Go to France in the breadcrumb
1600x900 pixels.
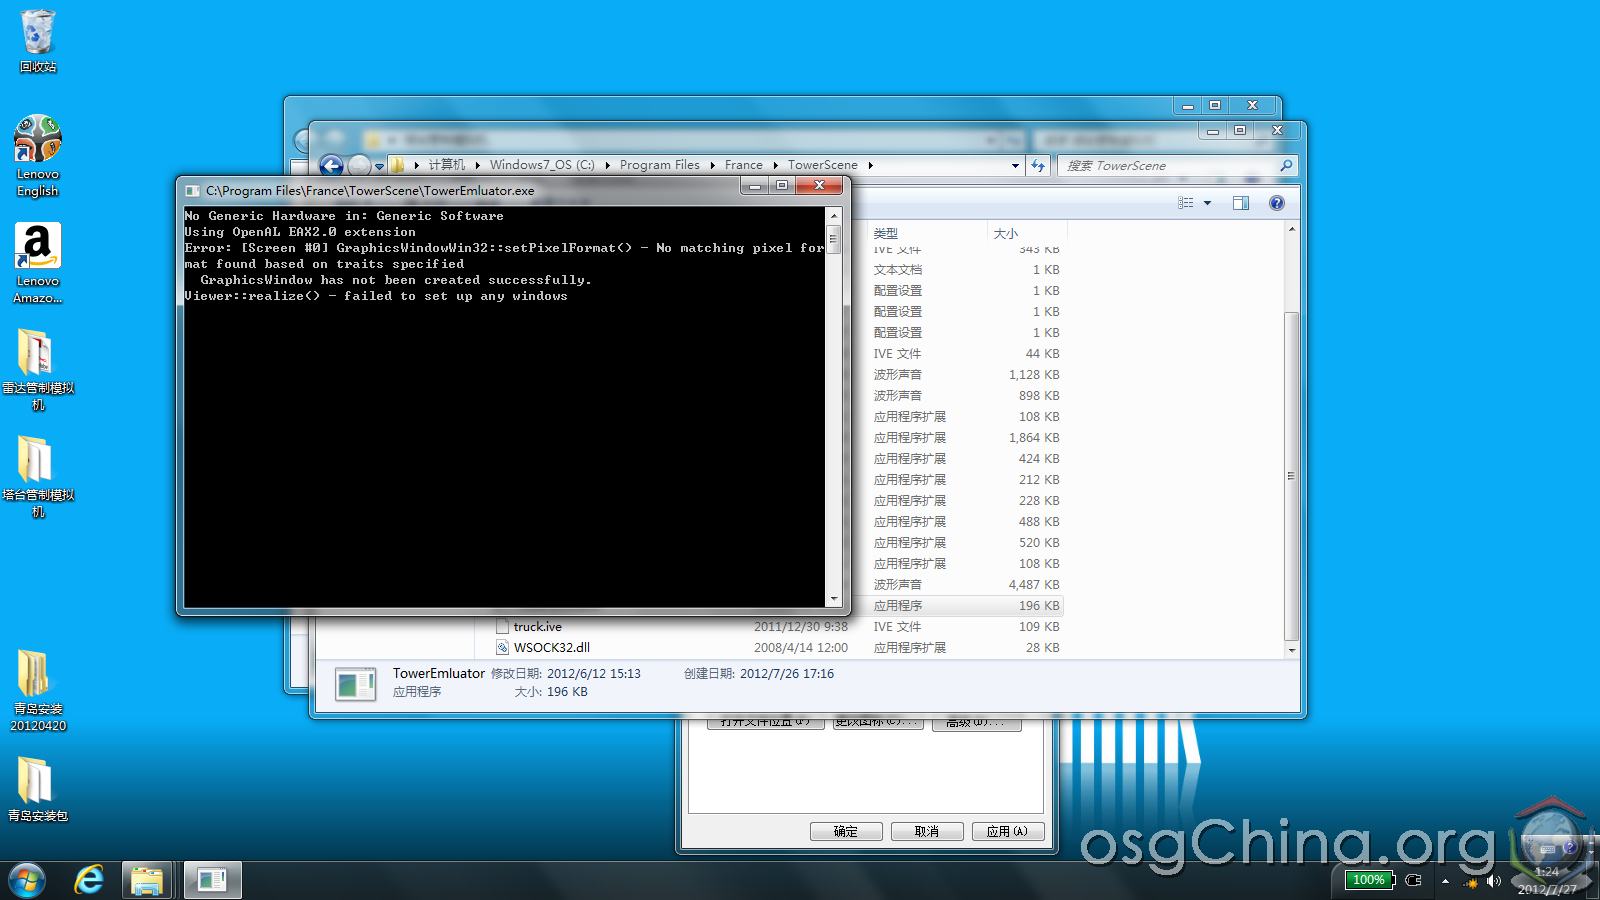tap(744, 165)
